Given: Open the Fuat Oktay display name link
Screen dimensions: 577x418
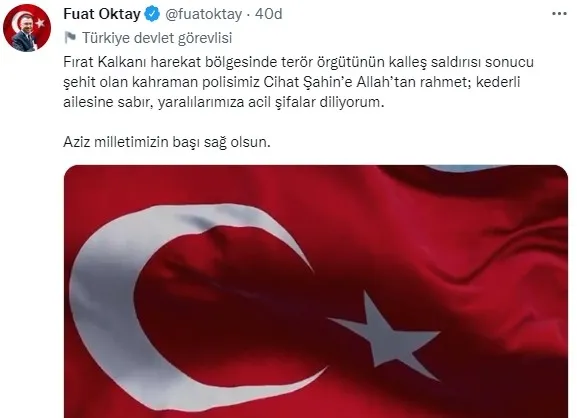Looking at the screenshot, I should tap(102, 14).
